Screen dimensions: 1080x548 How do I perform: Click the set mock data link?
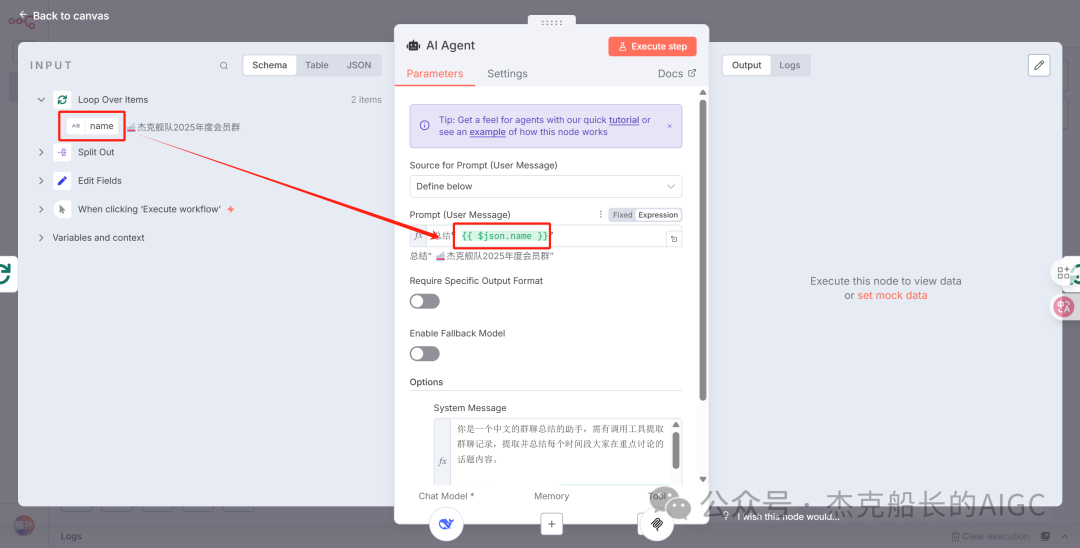pyautogui.click(x=892, y=295)
